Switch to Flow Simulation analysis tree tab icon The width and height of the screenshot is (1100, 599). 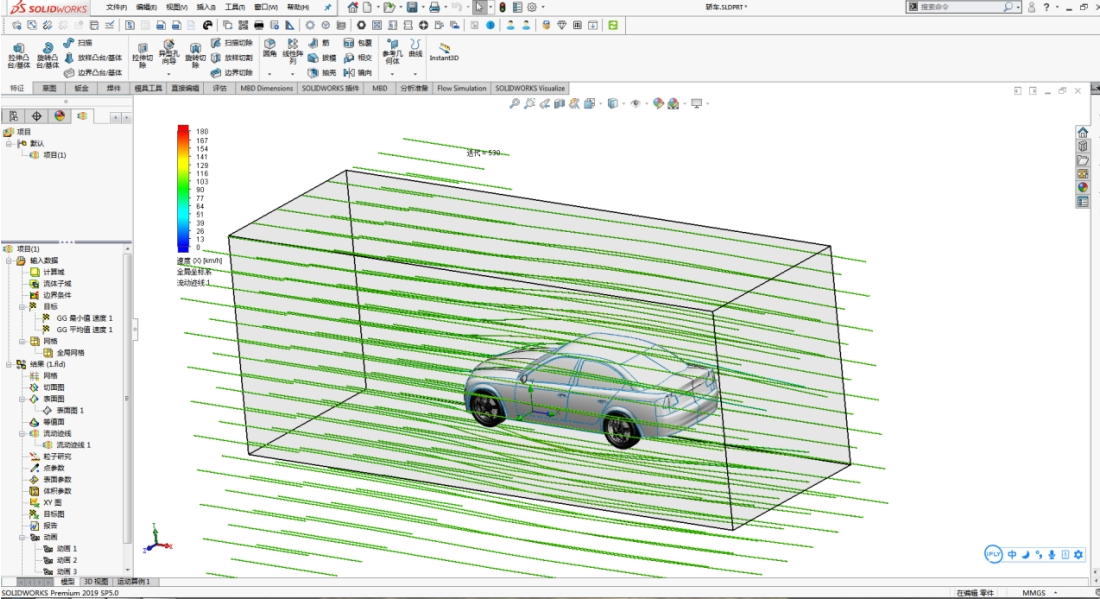tap(83, 116)
